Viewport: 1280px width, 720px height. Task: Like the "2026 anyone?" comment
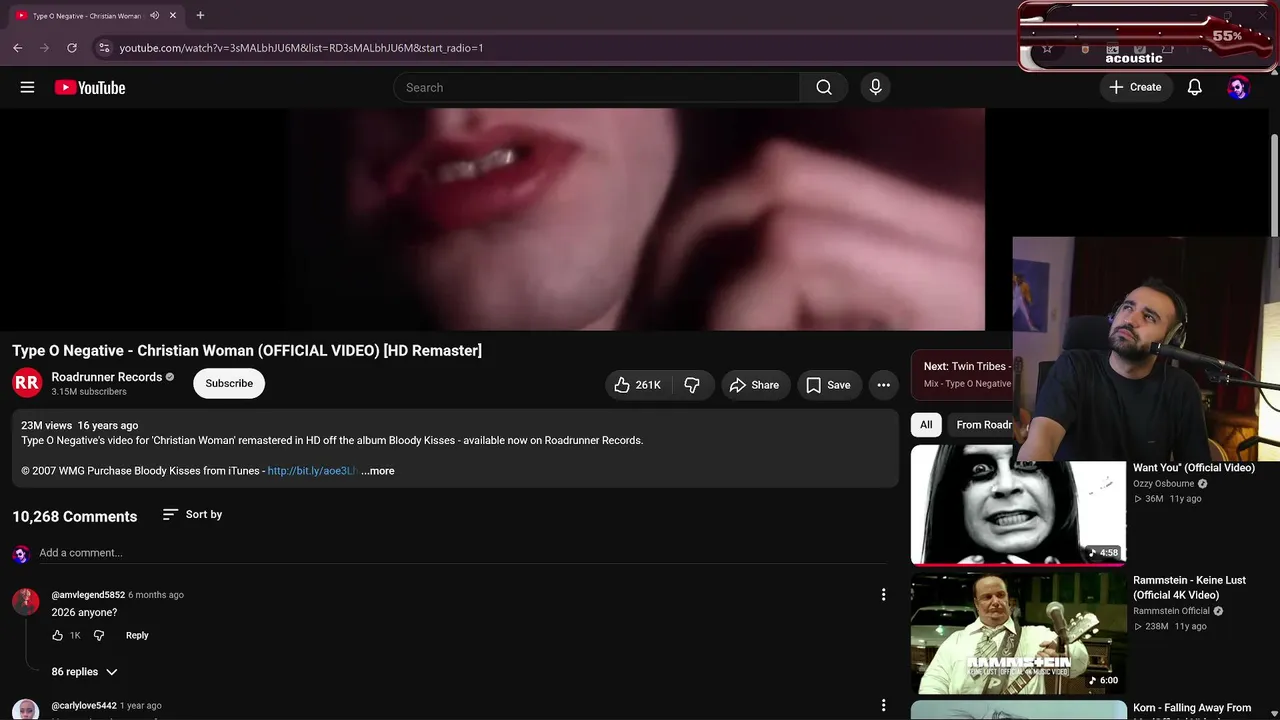click(58, 635)
